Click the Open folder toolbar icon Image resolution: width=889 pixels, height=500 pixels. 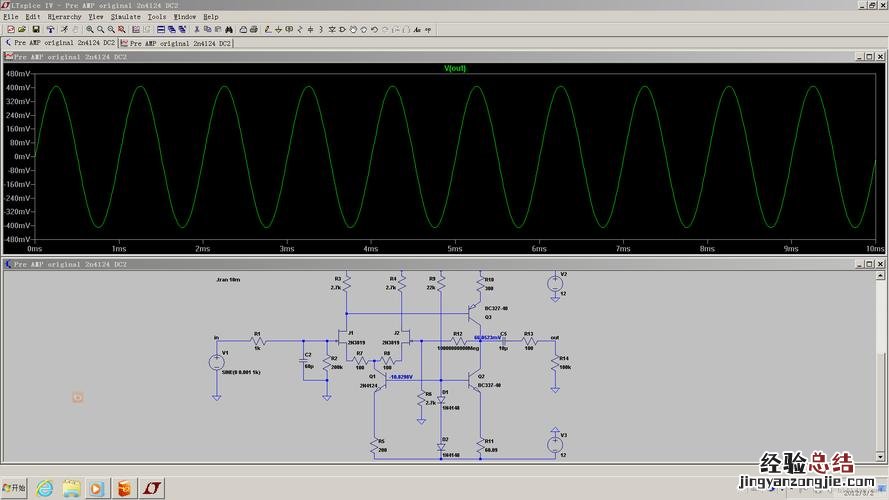(x=21, y=29)
